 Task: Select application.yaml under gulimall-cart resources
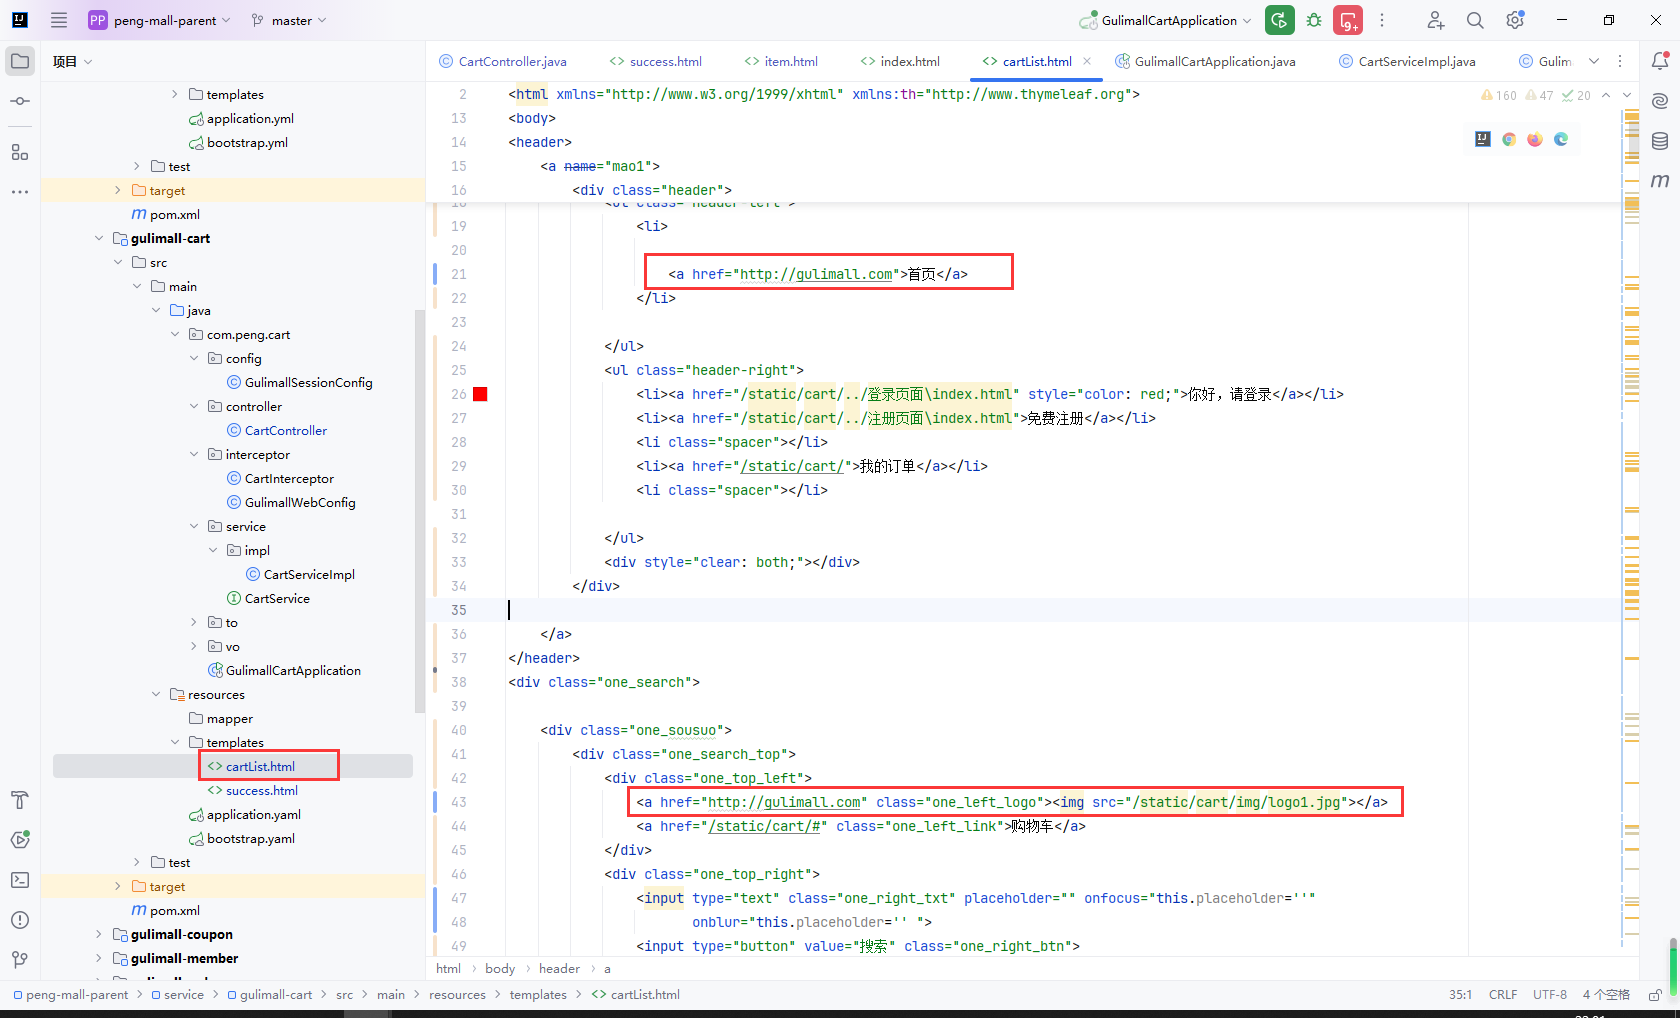254,814
